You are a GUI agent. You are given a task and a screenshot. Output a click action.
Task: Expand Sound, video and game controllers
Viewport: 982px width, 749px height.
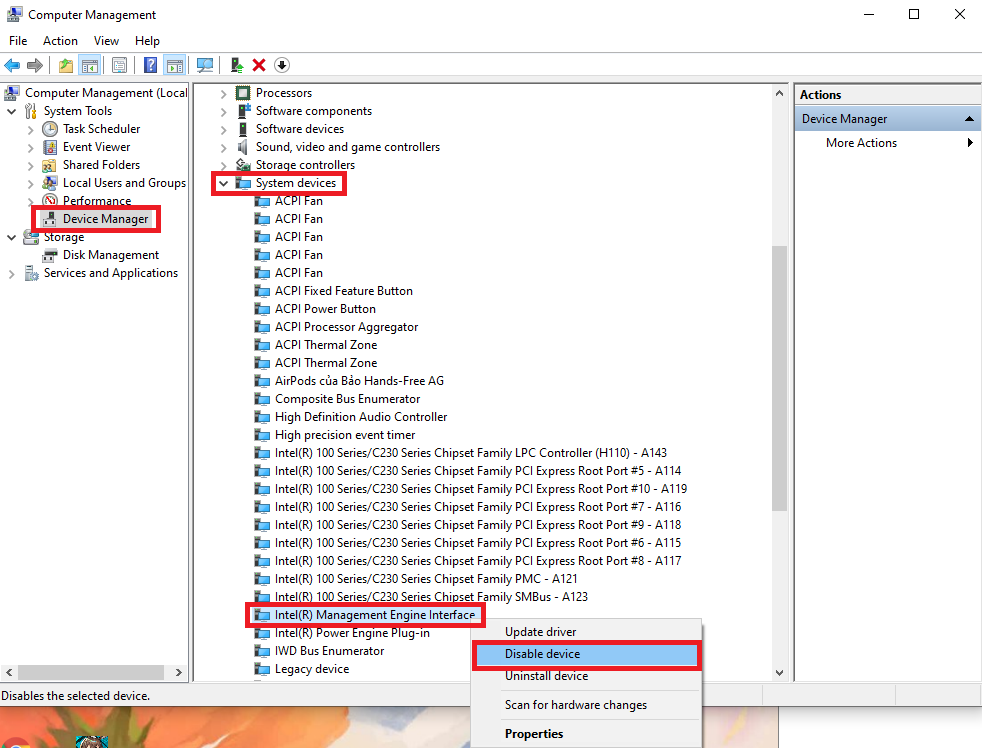[x=224, y=148]
